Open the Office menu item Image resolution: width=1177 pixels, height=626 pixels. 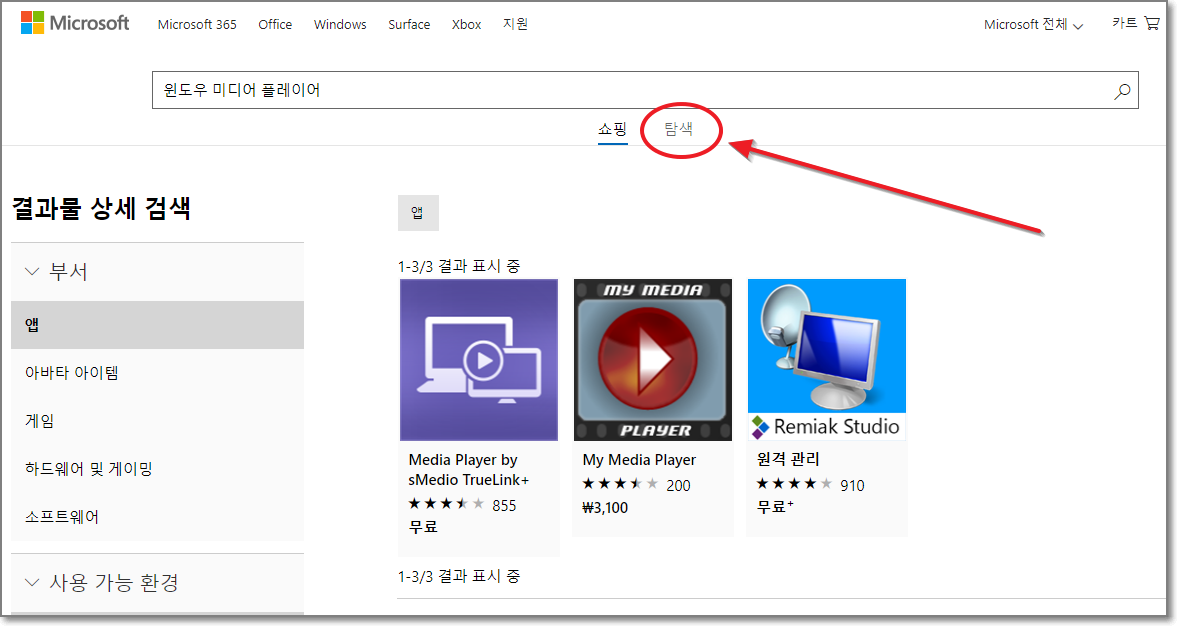point(275,25)
